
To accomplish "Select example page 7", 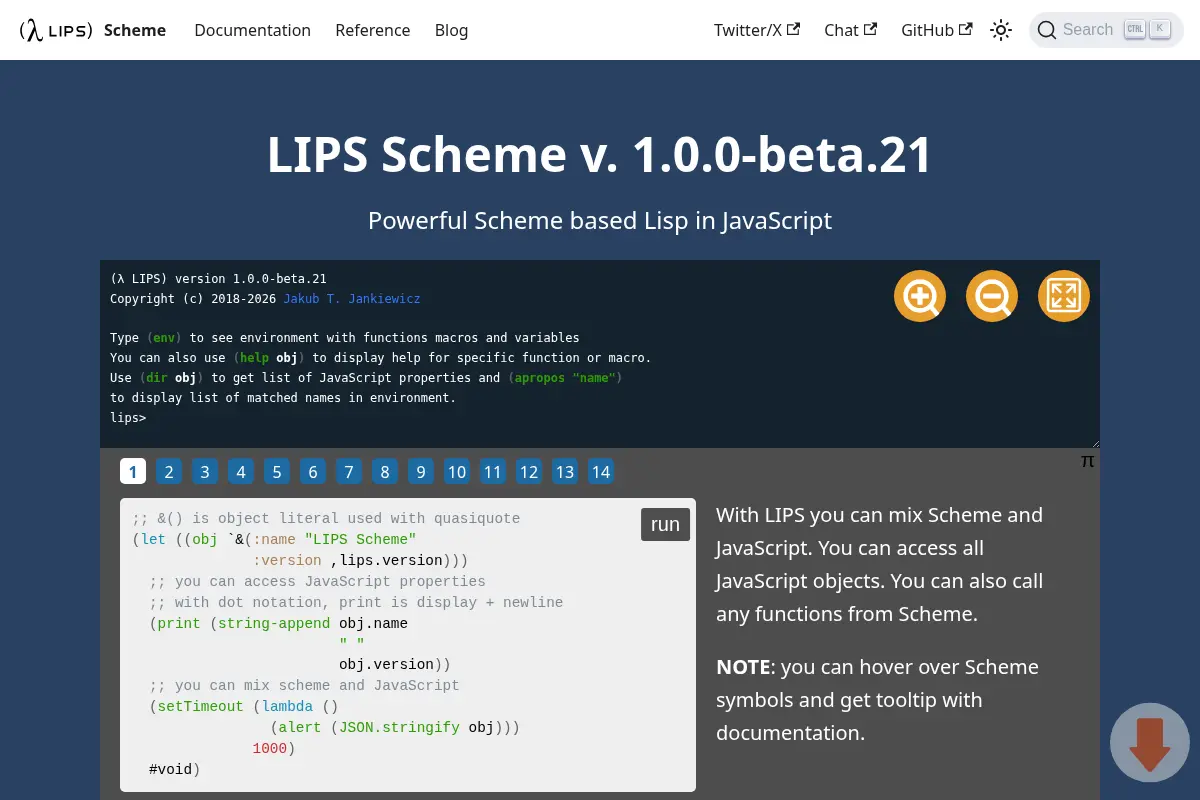I will point(349,471).
